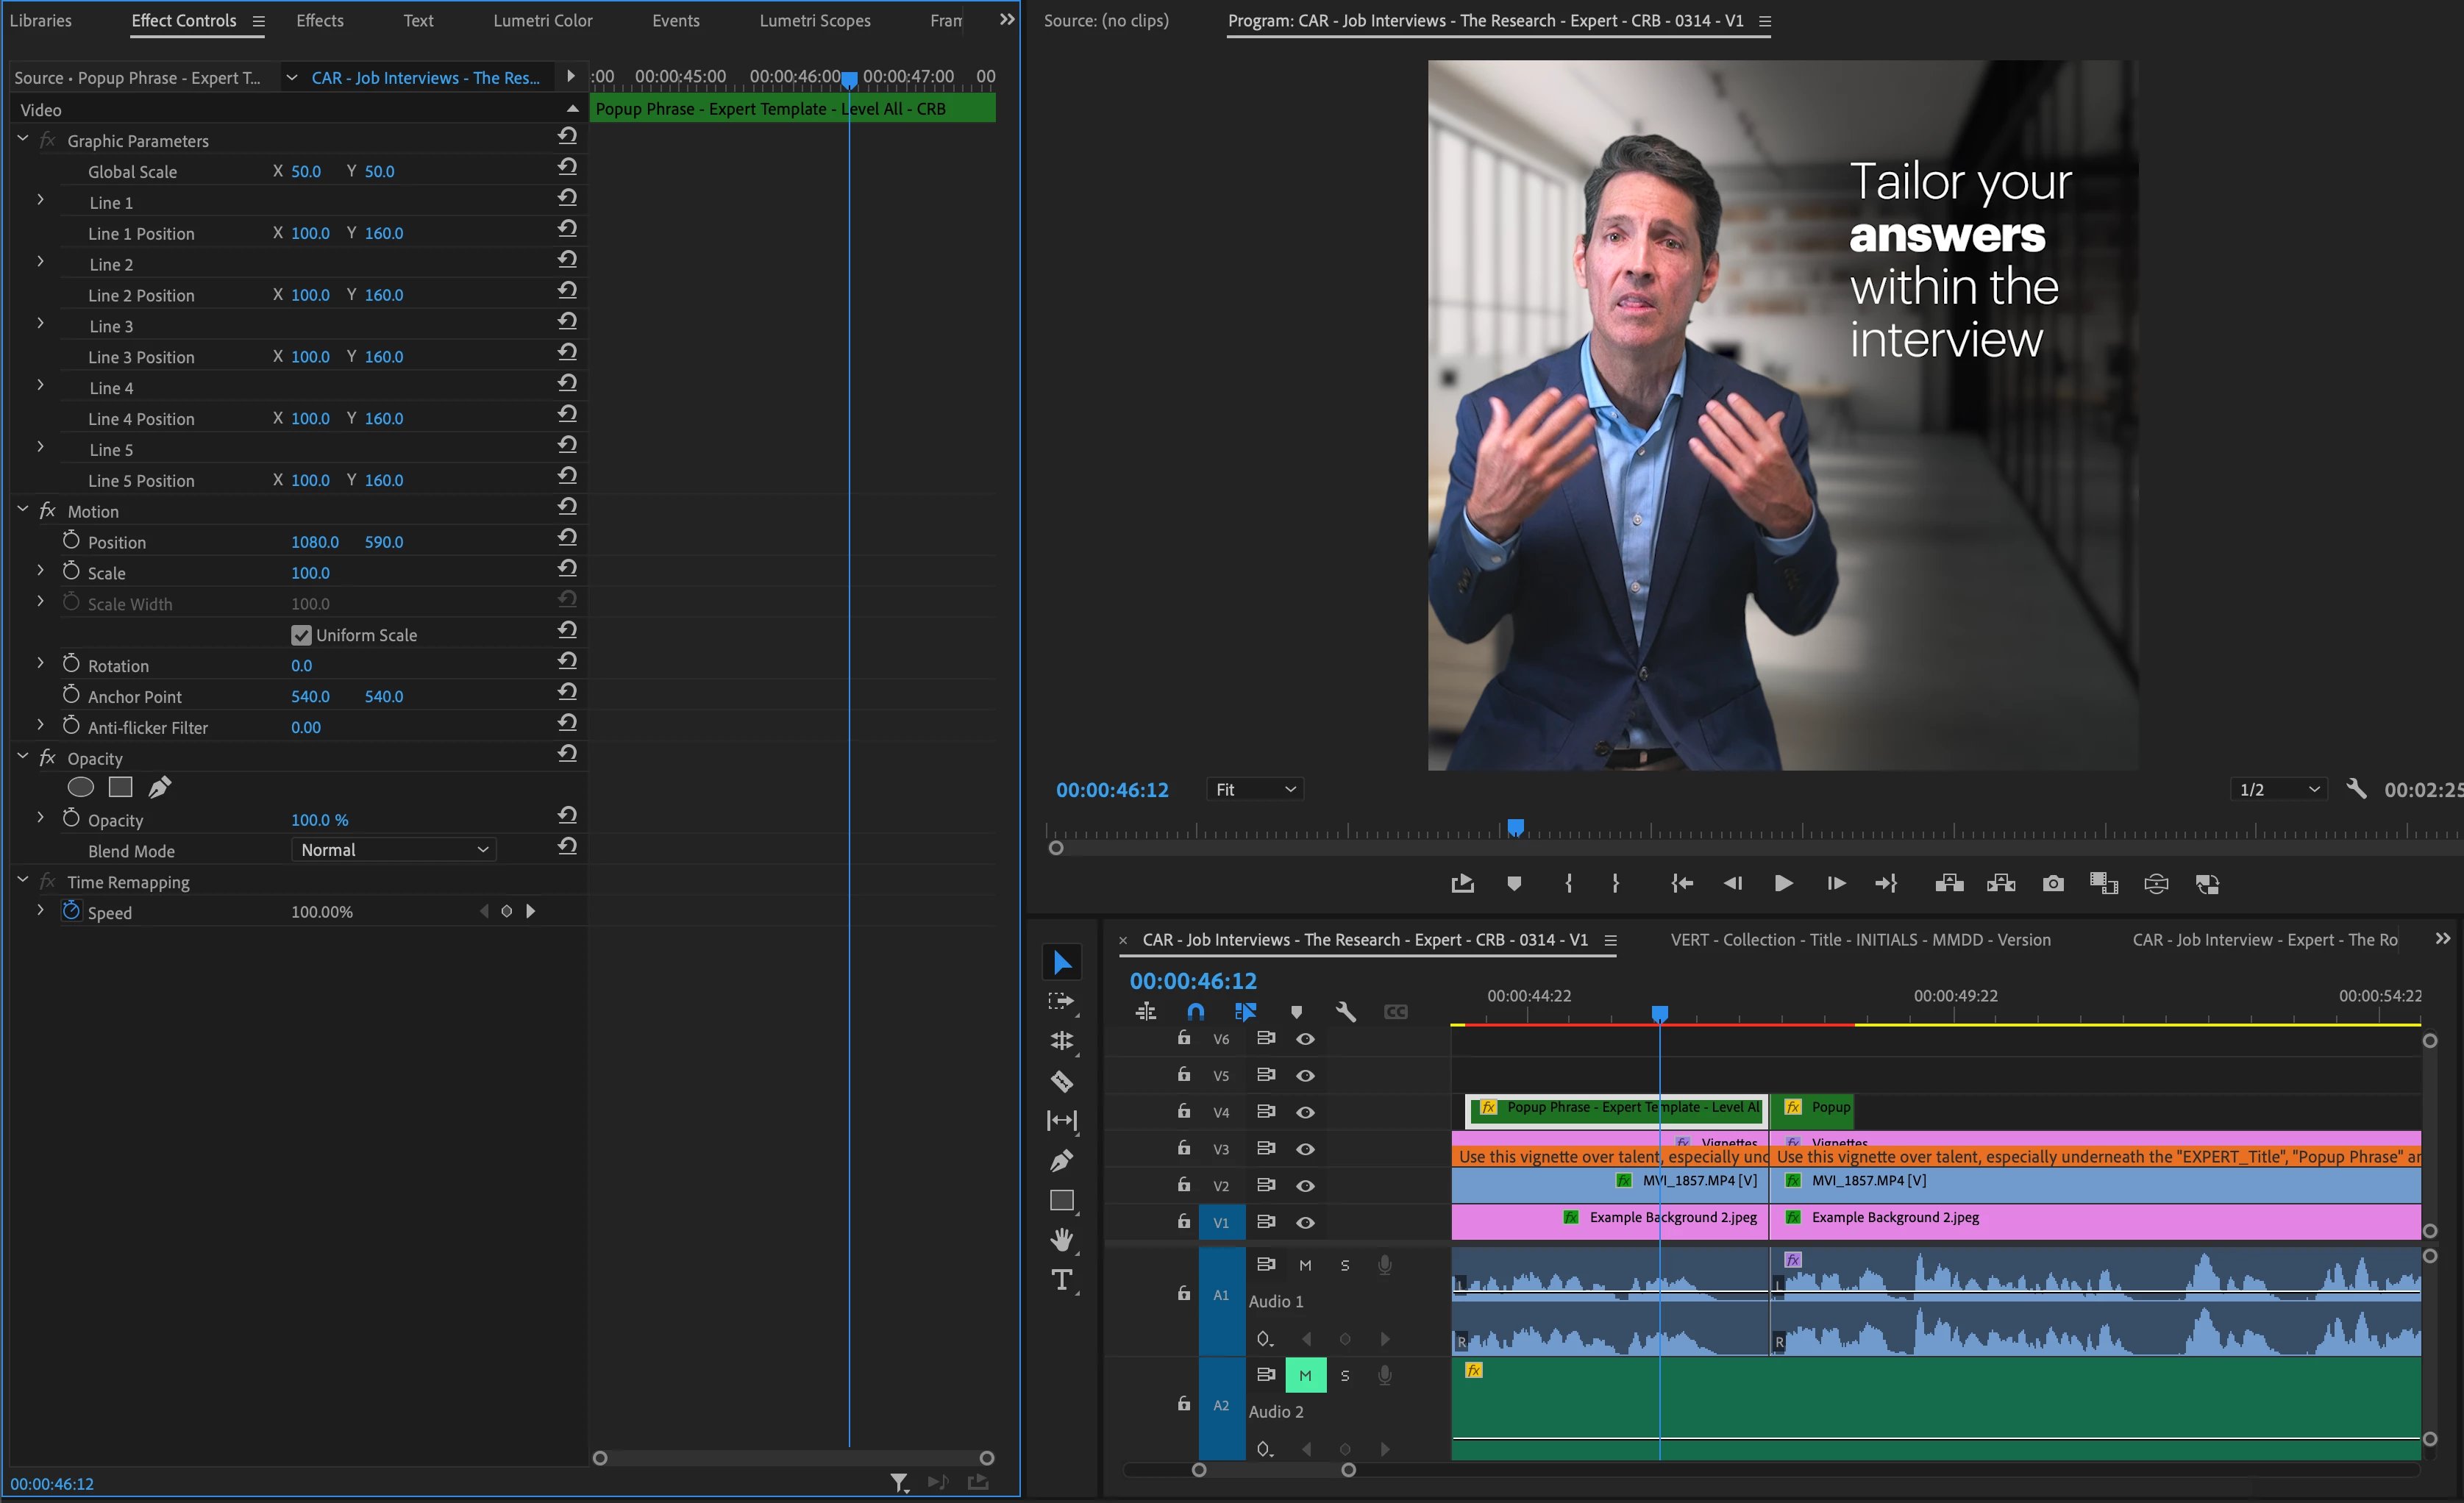Select the Track Select Forward tool
2464x1503 pixels.
[x=1061, y=1001]
